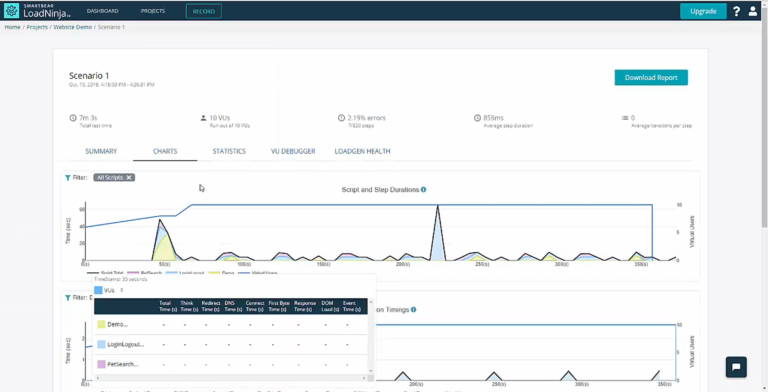Image resolution: width=768 pixels, height=392 pixels.
Task: Open the user account profile icon
Action: (x=753, y=11)
